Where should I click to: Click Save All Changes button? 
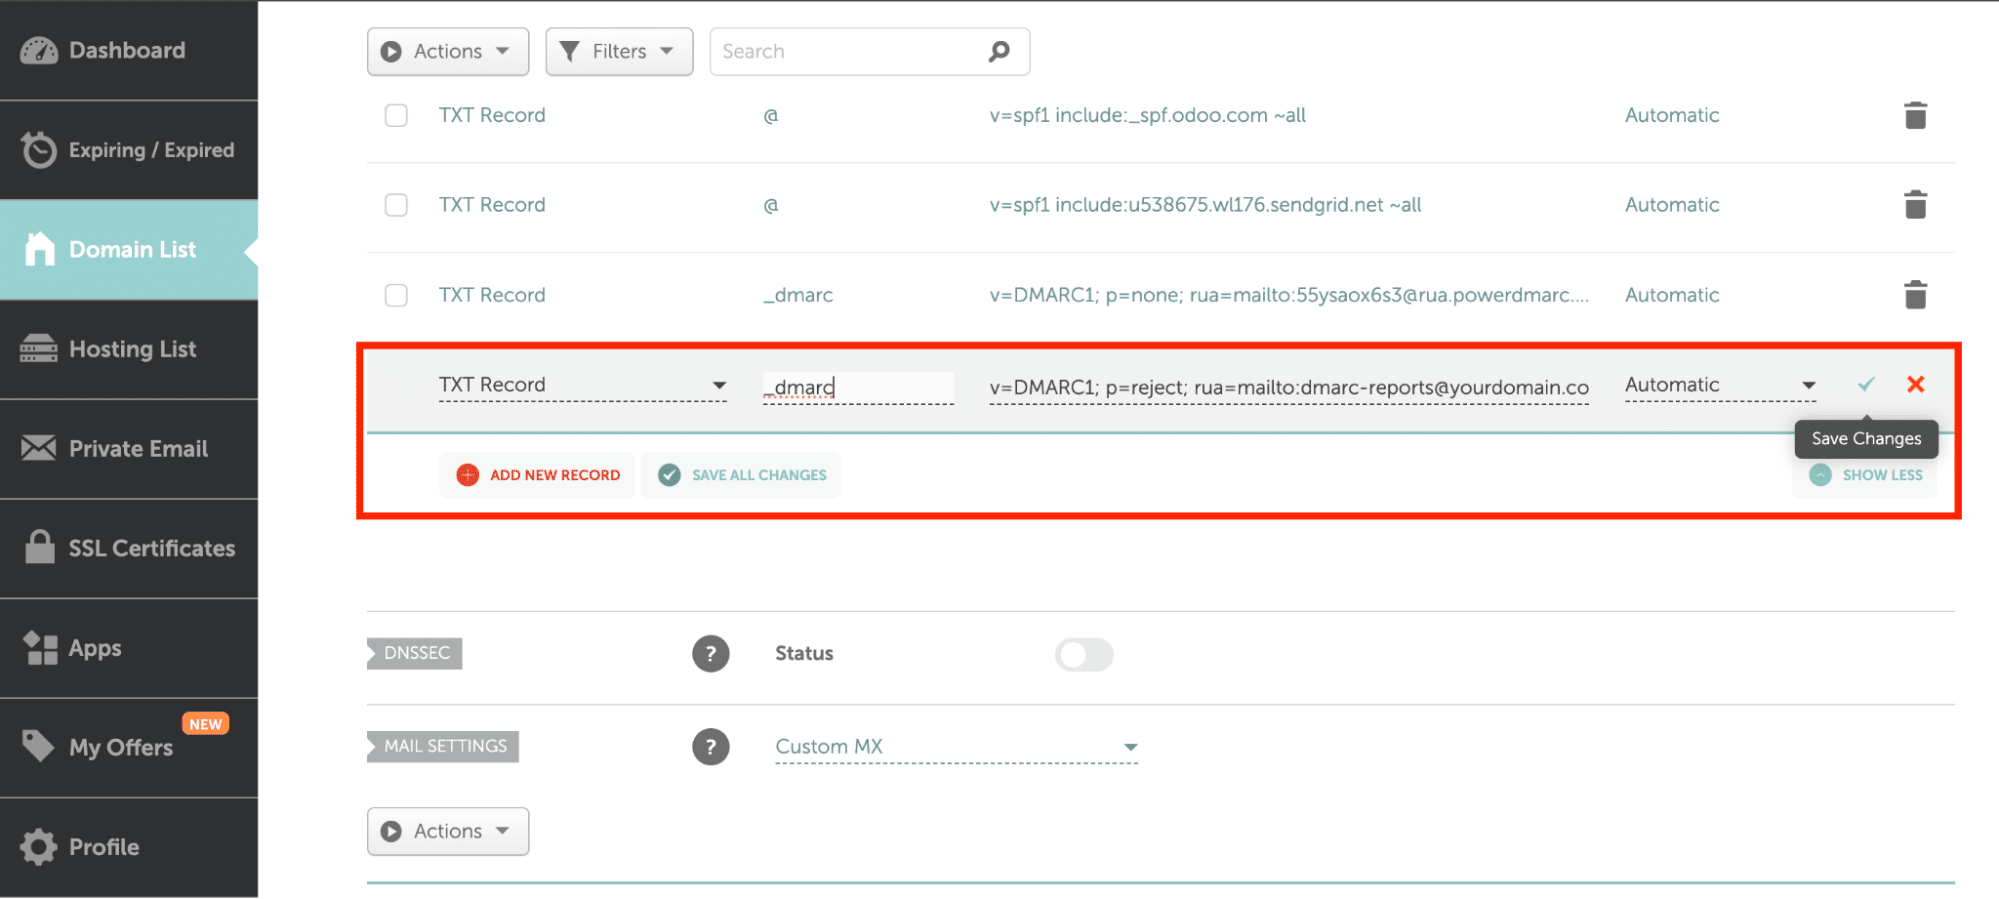(741, 475)
